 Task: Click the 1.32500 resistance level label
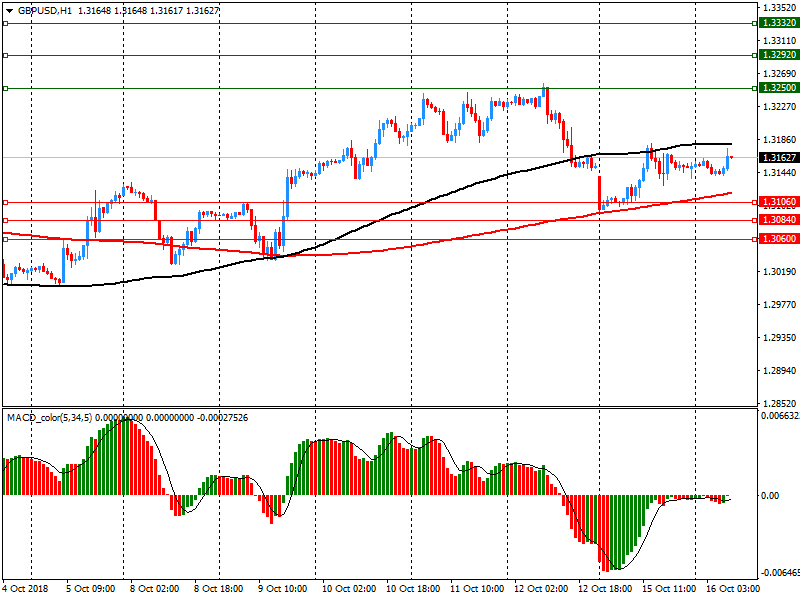pyautogui.click(x=779, y=88)
